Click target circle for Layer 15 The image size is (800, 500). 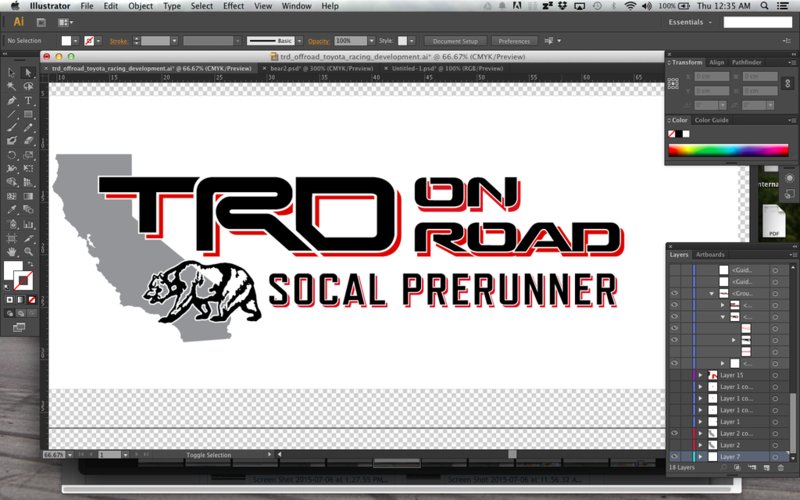tap(775, 375)
